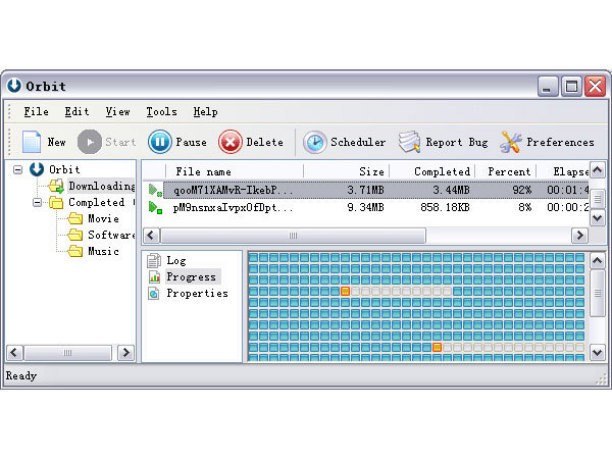The image size is (612, 459).
Task: Open the File menu
Action: coord(36,112)
